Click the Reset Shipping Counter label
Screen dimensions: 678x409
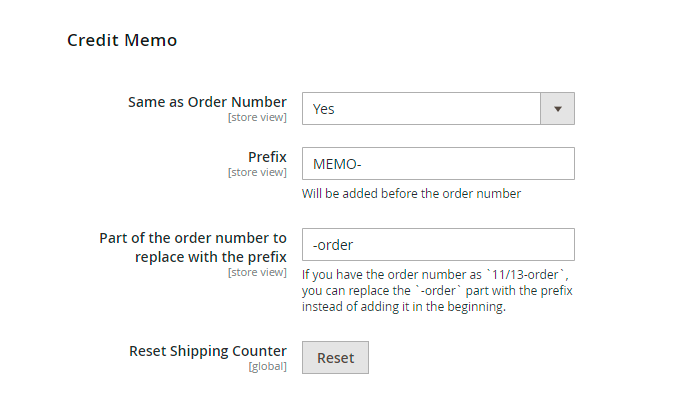pyautogui.click(x=208, y=351)
